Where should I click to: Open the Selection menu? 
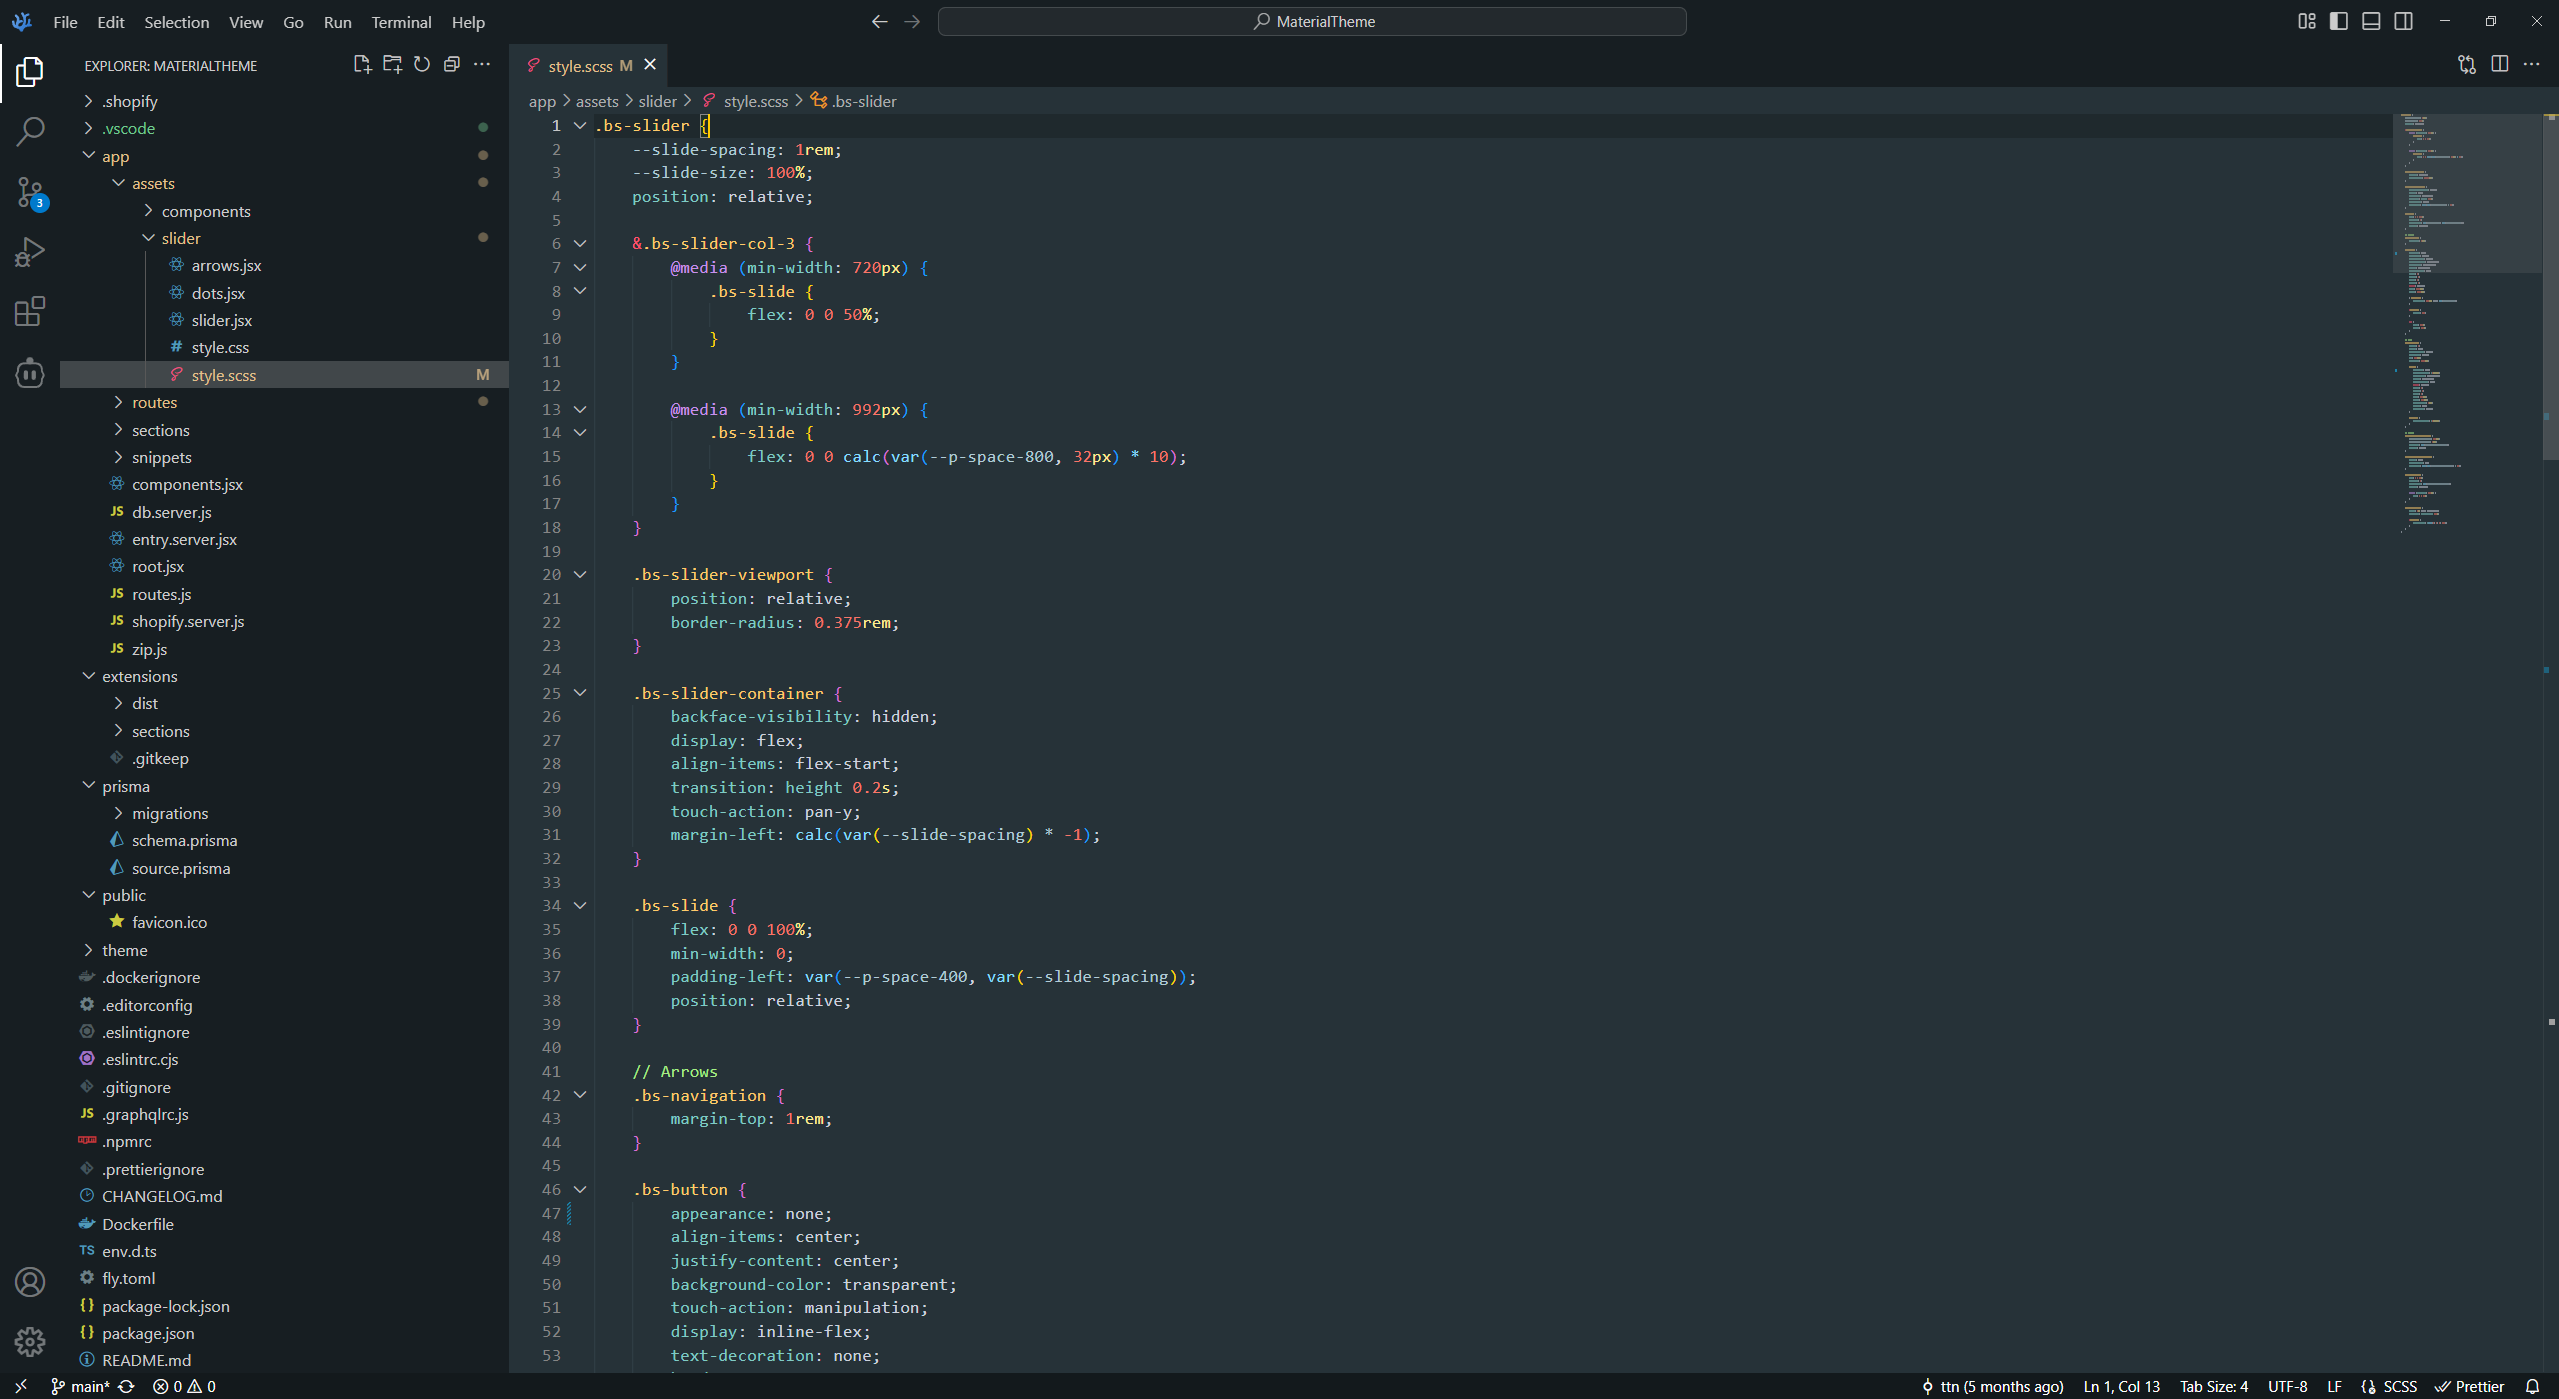pos(176,22)
